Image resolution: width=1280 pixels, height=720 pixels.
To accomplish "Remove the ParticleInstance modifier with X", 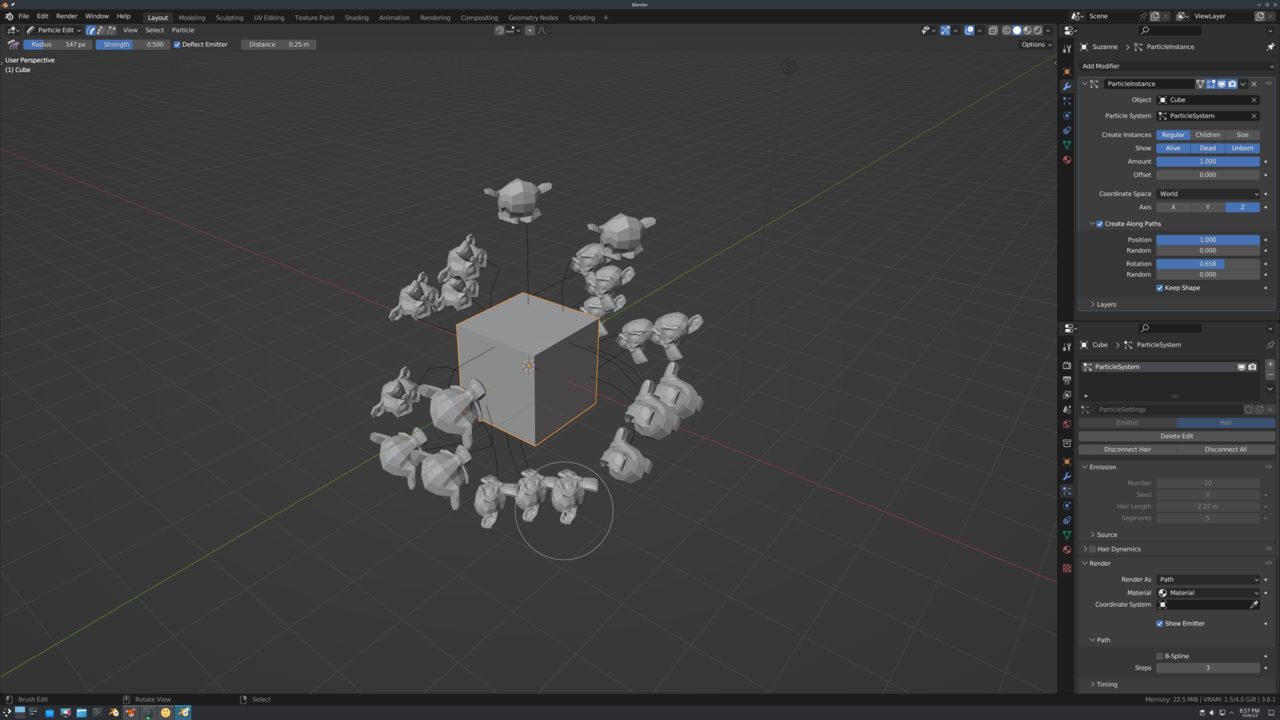I will [1254, 84].
